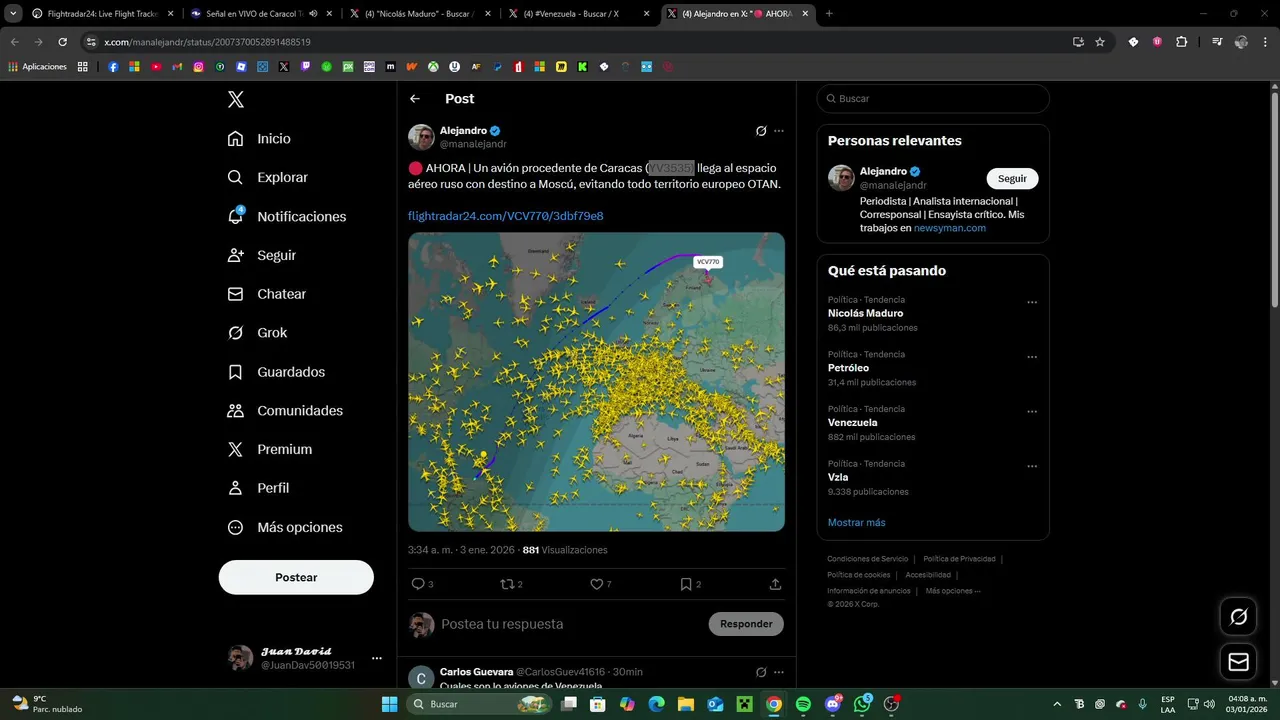Open the Explorar page
Viewport: 1280px width, 720px height.
click(267, 177)
